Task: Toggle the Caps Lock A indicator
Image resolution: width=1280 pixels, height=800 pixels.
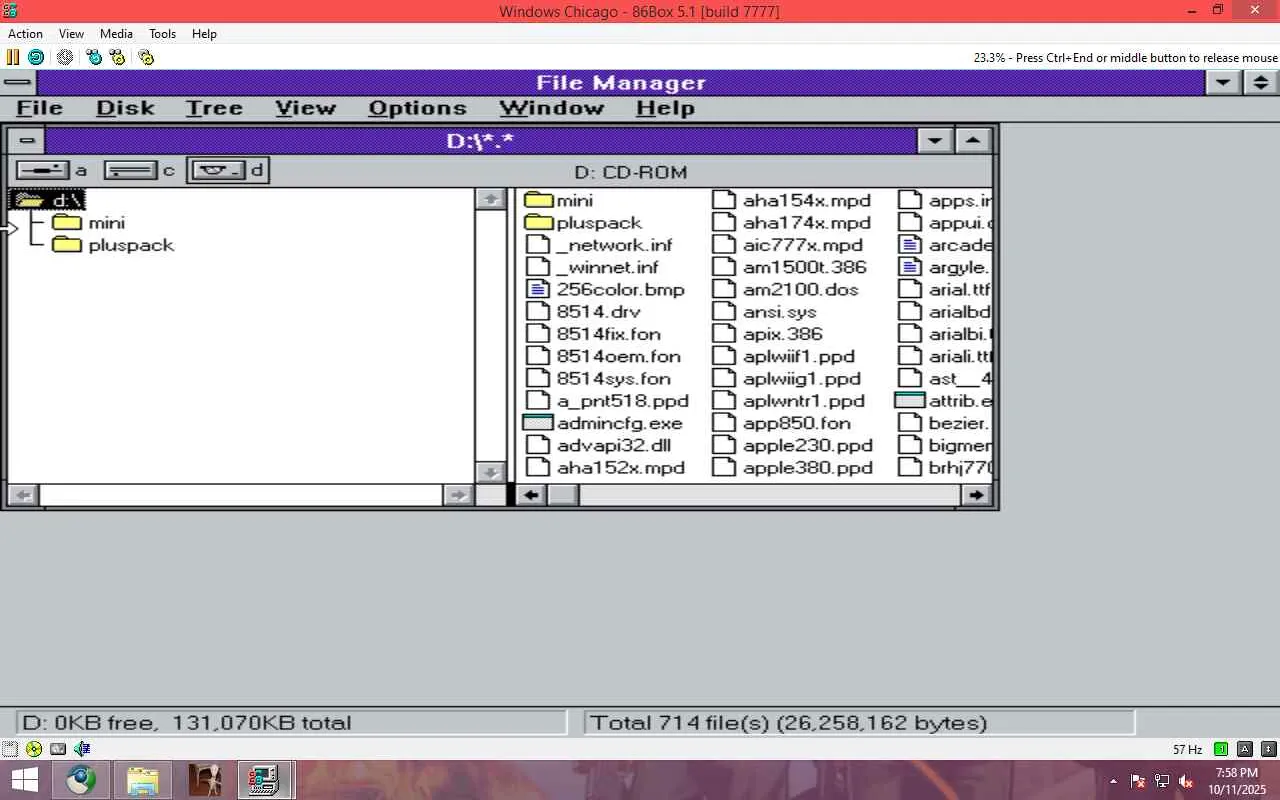Action: [1245, 749]
